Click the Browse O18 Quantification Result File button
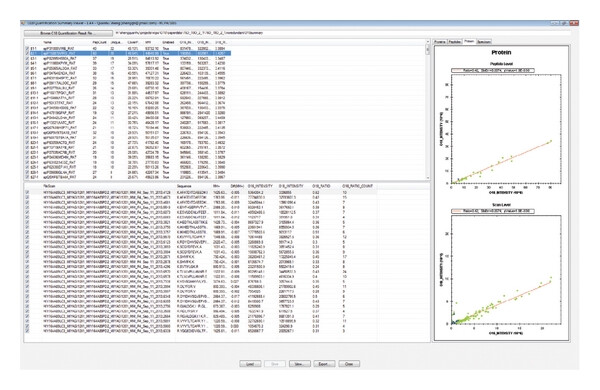The height and width of the screenshot is (390, 600). click(68, 33)
